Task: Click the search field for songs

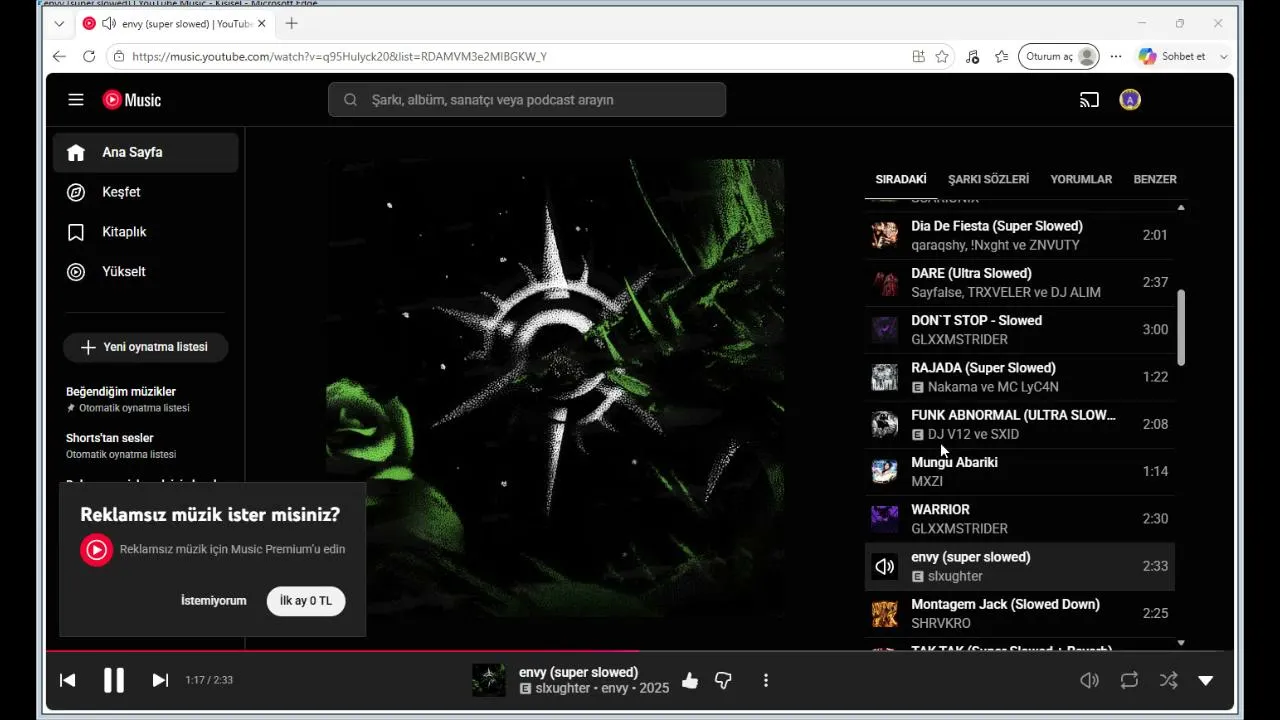Action: tap(527, 100)
